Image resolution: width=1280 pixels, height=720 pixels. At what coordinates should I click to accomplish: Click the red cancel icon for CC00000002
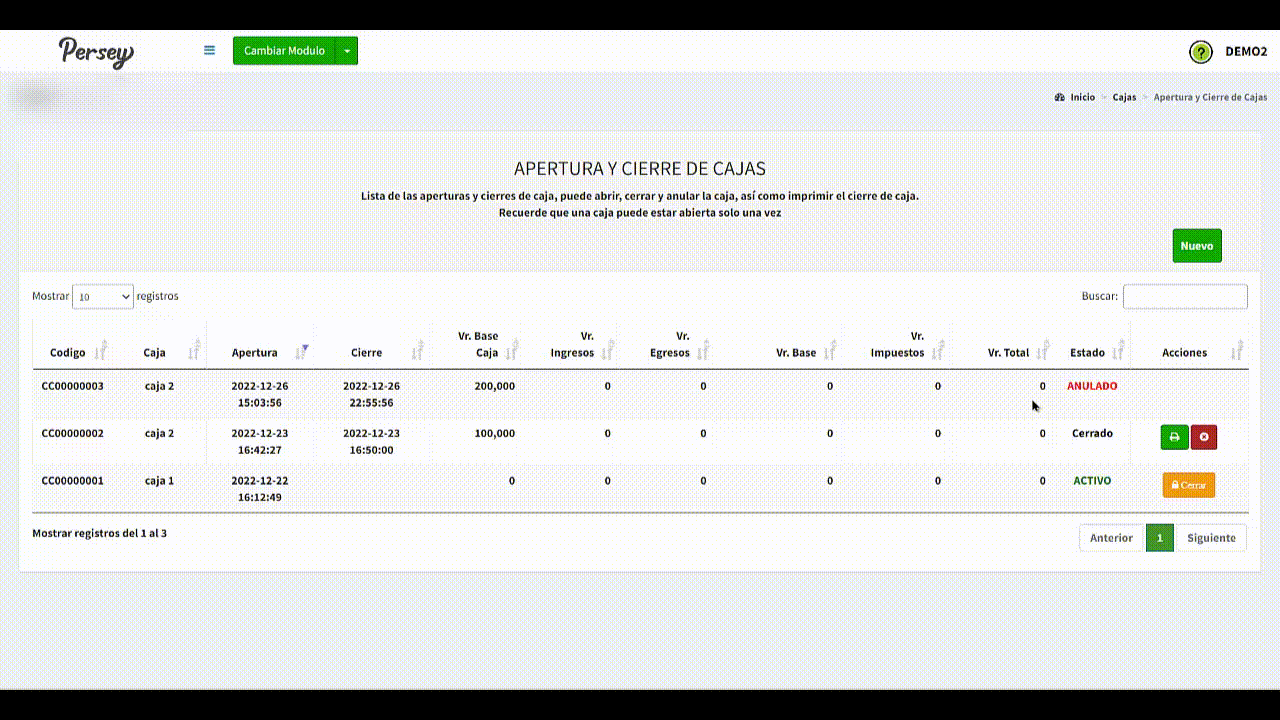(1203, 437)
